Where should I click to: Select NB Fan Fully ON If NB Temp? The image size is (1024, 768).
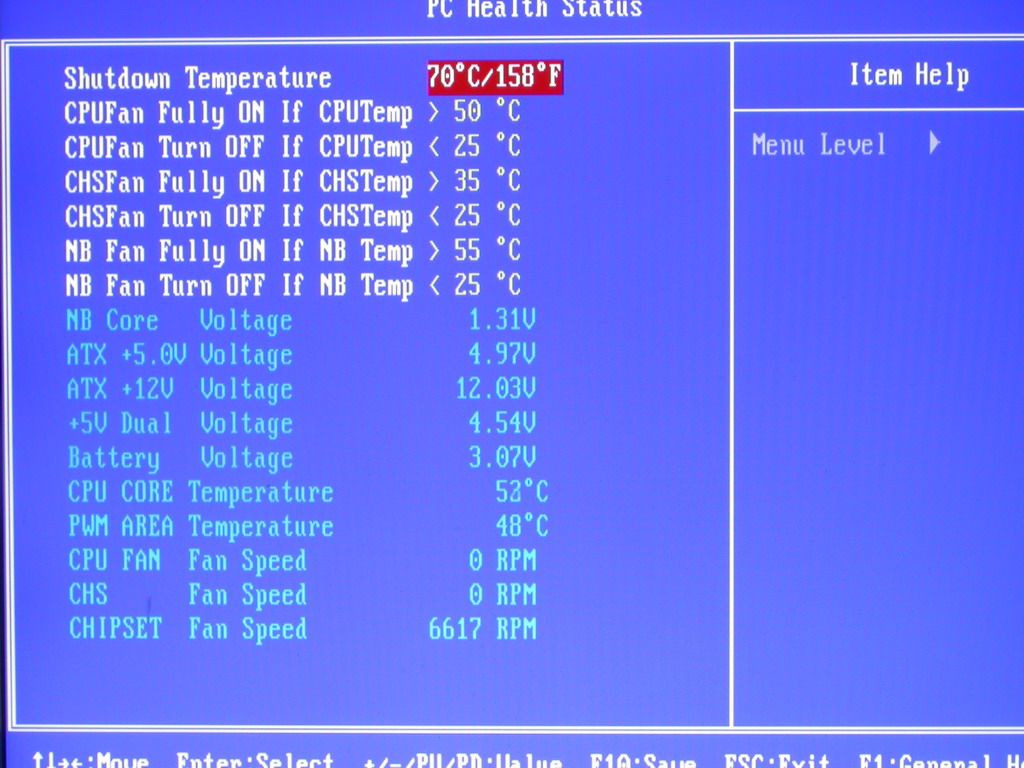coord(238,251)
